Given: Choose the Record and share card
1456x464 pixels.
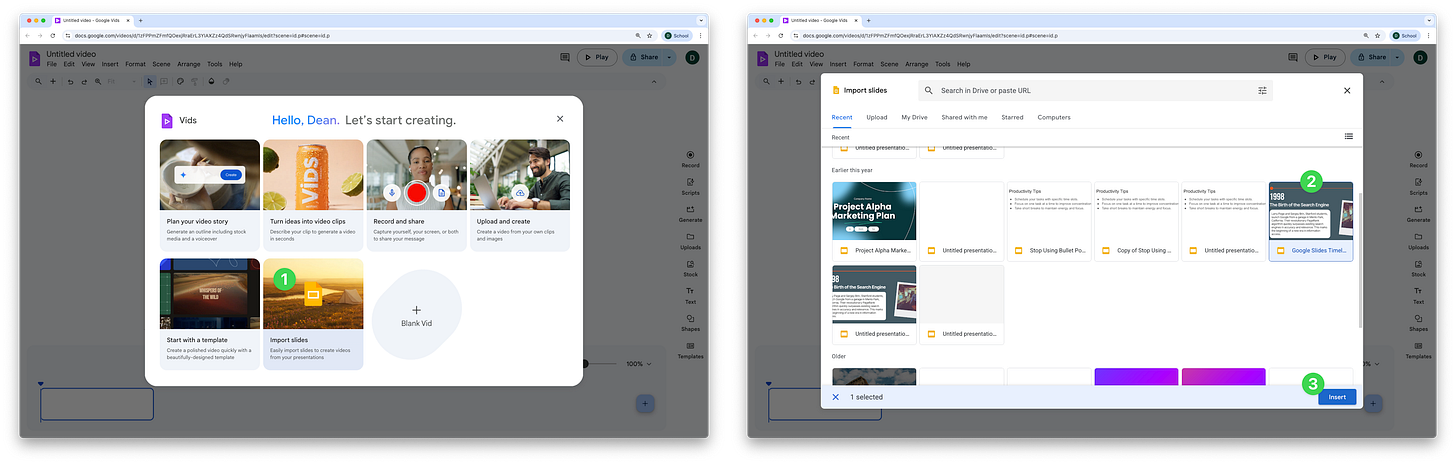Looking at the screenshot, I should click(x=416, y=195).
